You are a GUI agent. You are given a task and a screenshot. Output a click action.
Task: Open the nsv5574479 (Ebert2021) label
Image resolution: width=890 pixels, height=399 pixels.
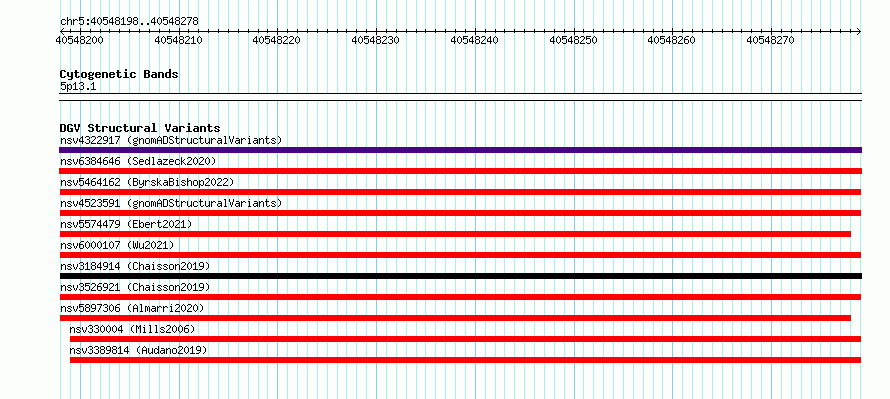point(126,224)
